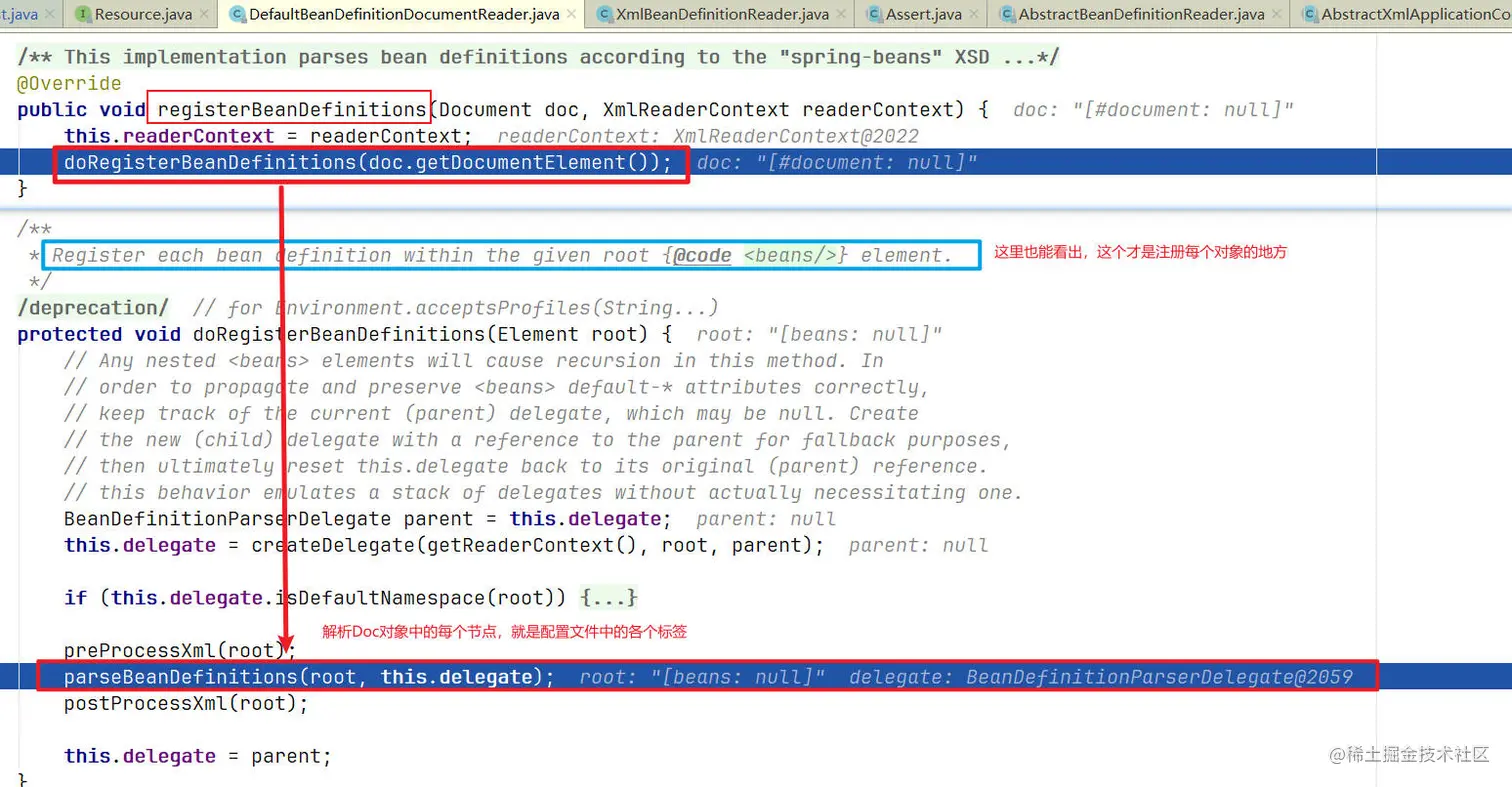Image resolution: width=1512 pixels, height=787 pixels.
Task: Click the class icon on DefaultBeanDefinitionDocumentReader.java tab
Action: pos(236,15)
